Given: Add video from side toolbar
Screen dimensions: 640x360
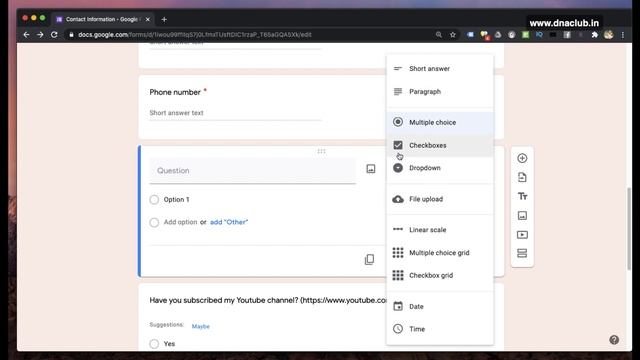Looking at the screenshot, I should tap(522, 235).
